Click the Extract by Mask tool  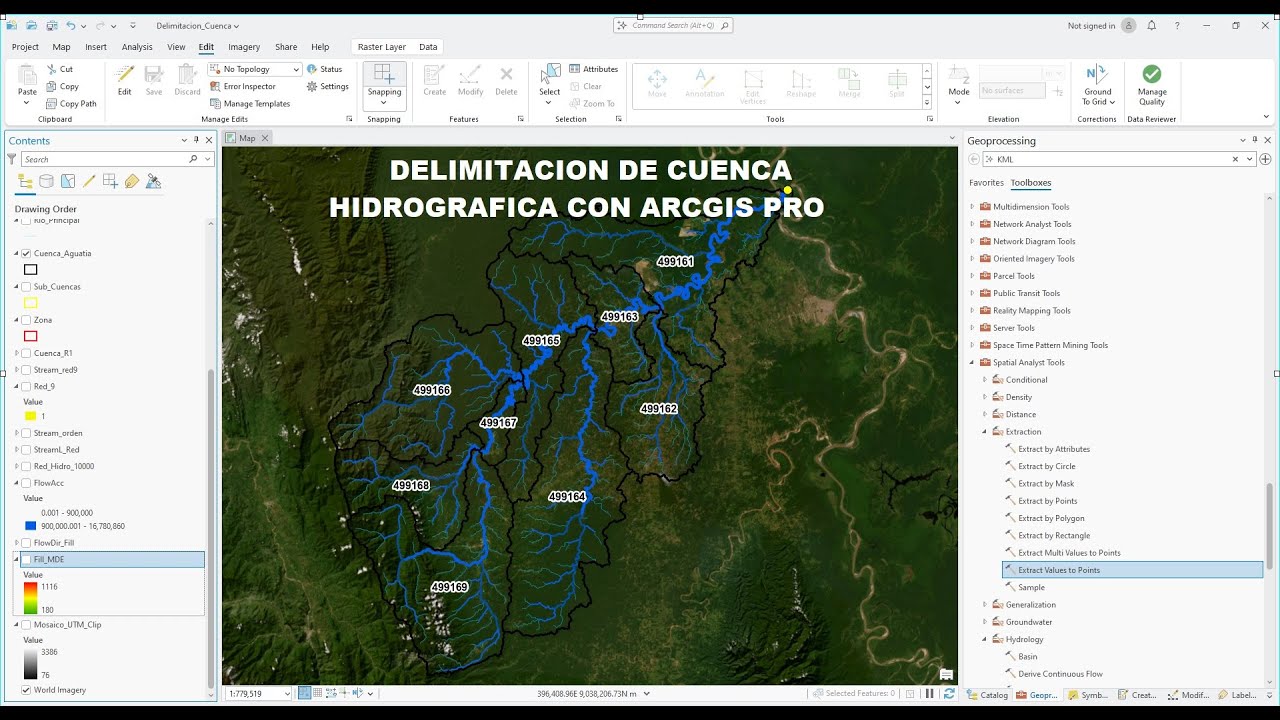(1046, 484)
